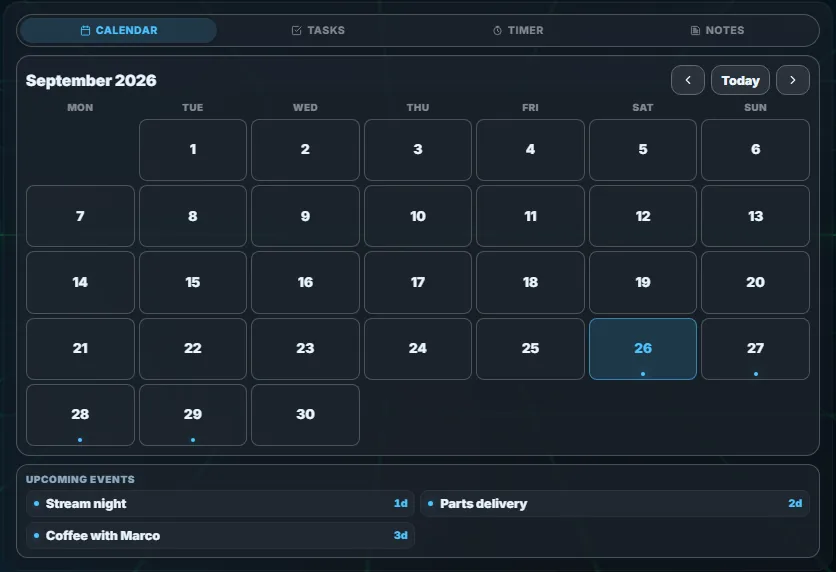Viewport: 836px width, 572px height.
Task: Select September 10
Action: coord(417,216)
